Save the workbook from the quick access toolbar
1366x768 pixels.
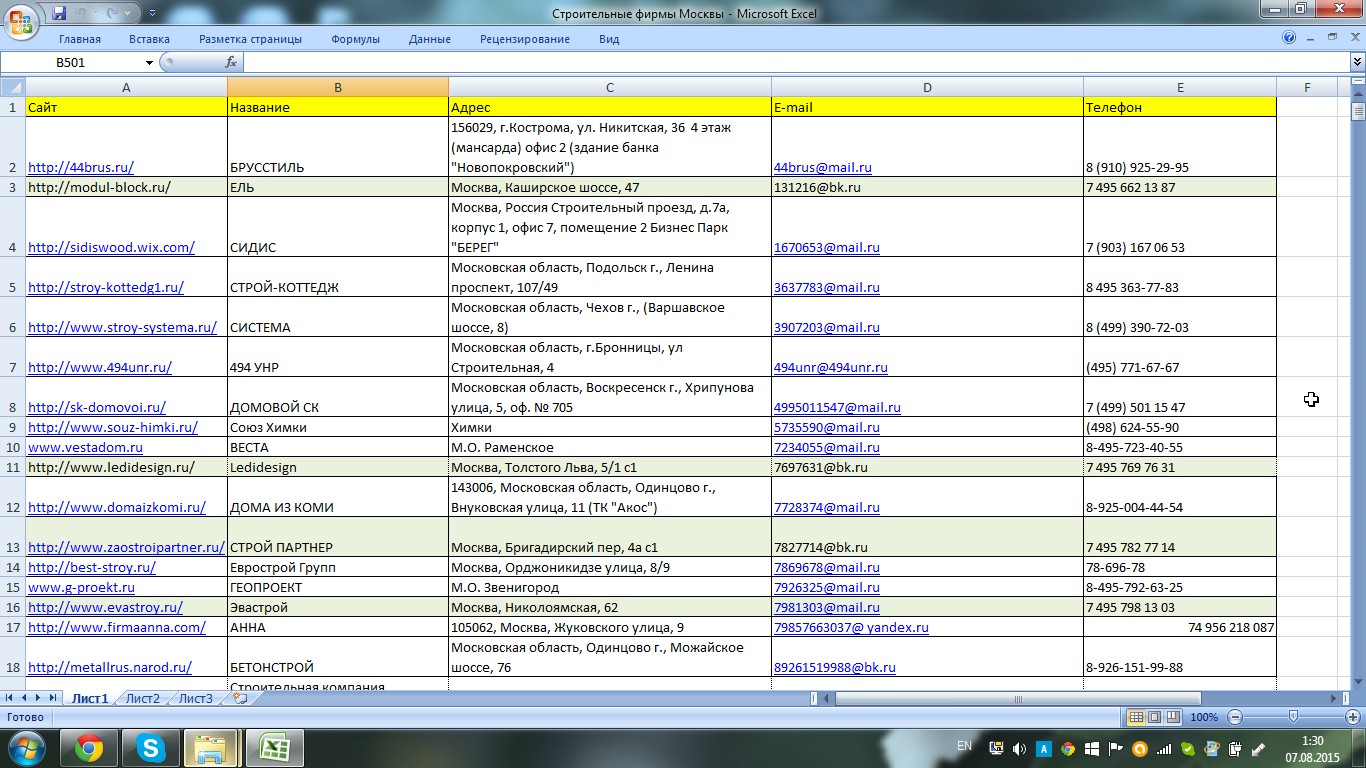[59, 14]
